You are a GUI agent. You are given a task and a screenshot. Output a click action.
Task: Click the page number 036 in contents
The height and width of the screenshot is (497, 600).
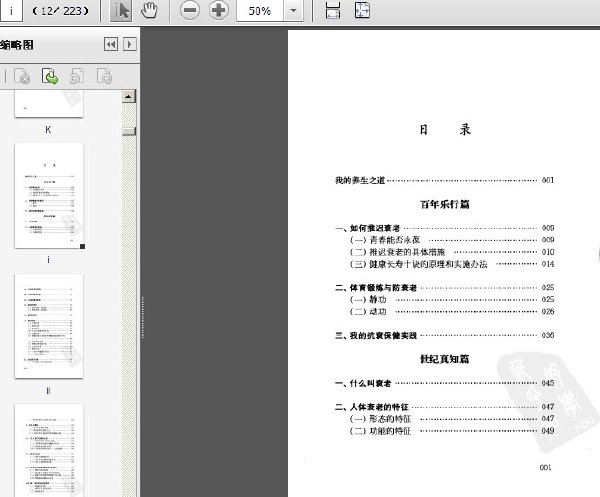coord(548,335)
